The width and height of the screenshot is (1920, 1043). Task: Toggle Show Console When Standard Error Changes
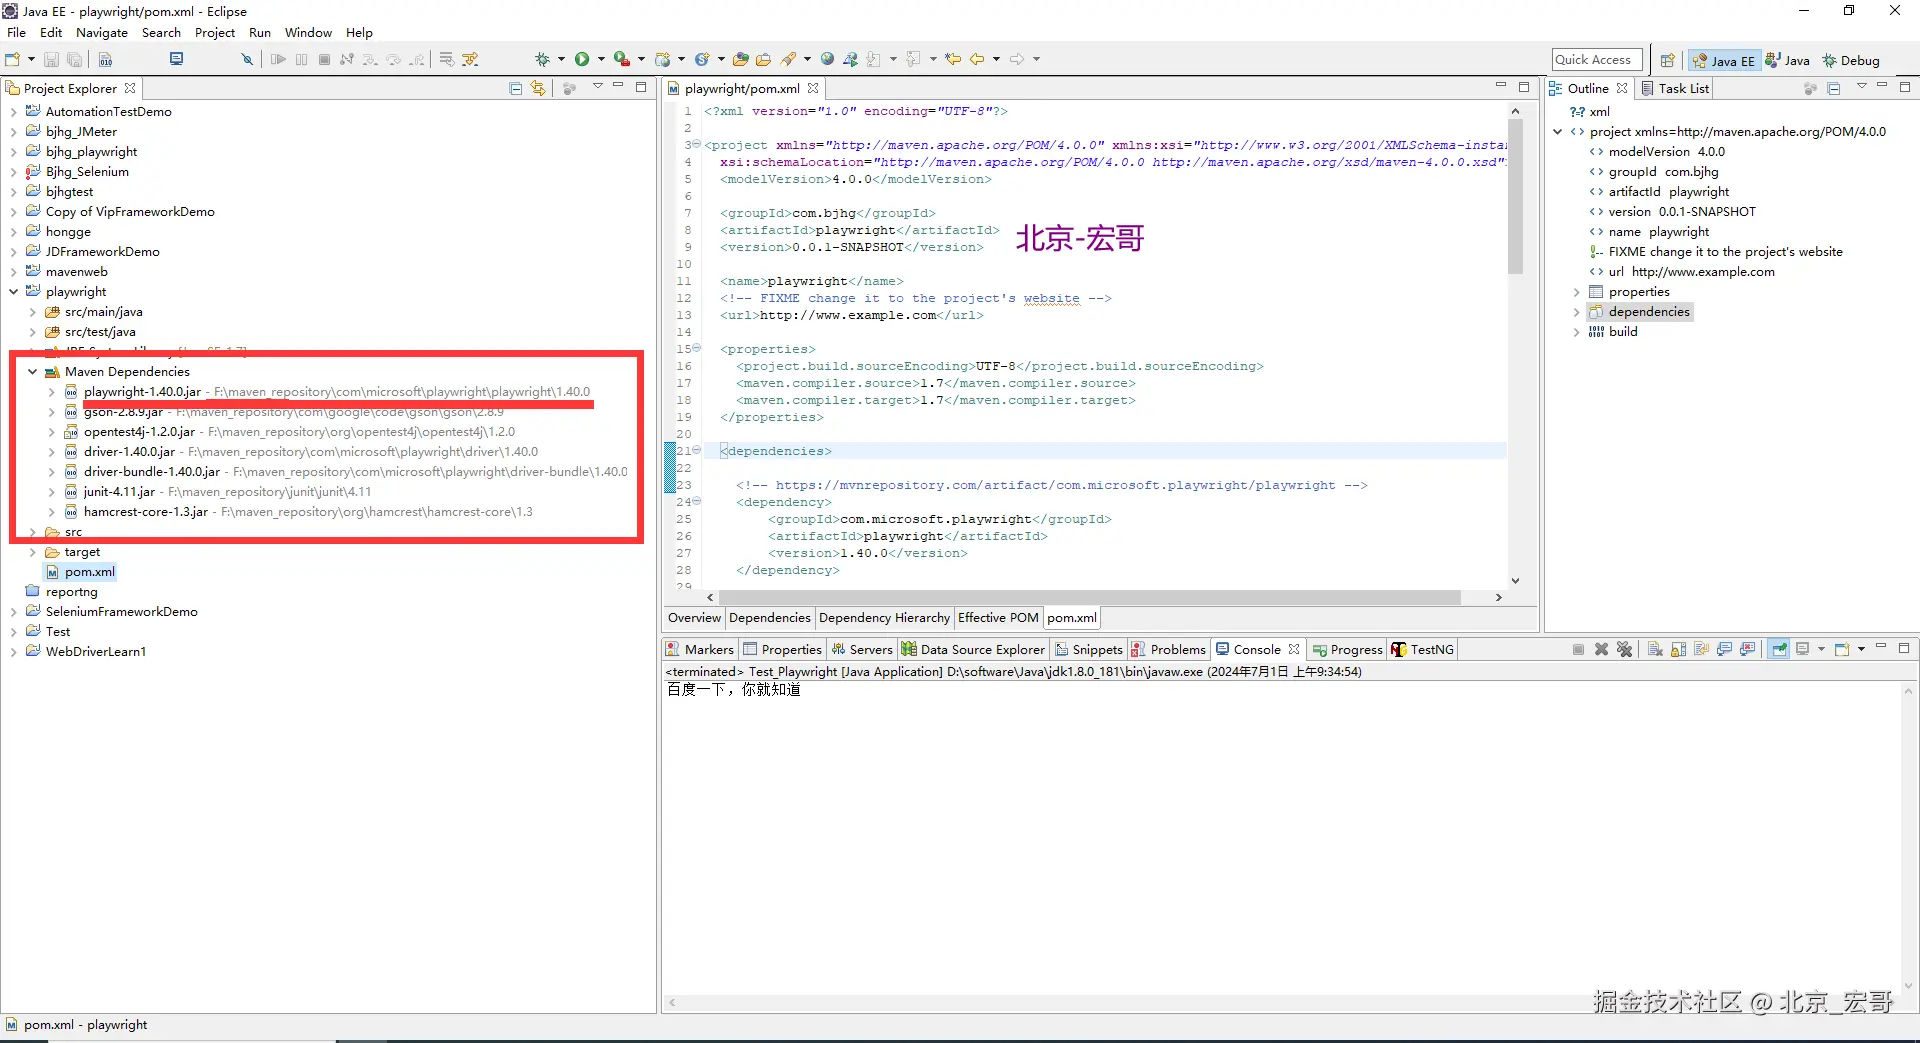click(x=1747, y=649)
